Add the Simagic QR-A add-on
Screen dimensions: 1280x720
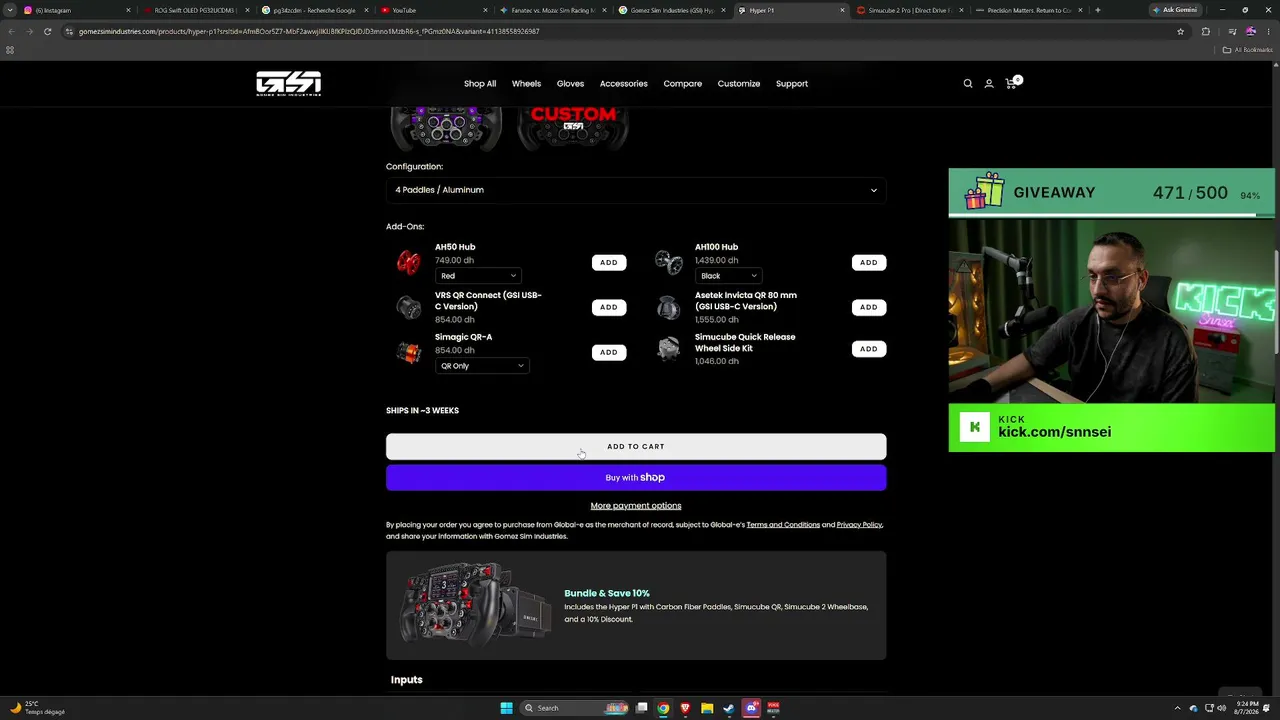609,352
